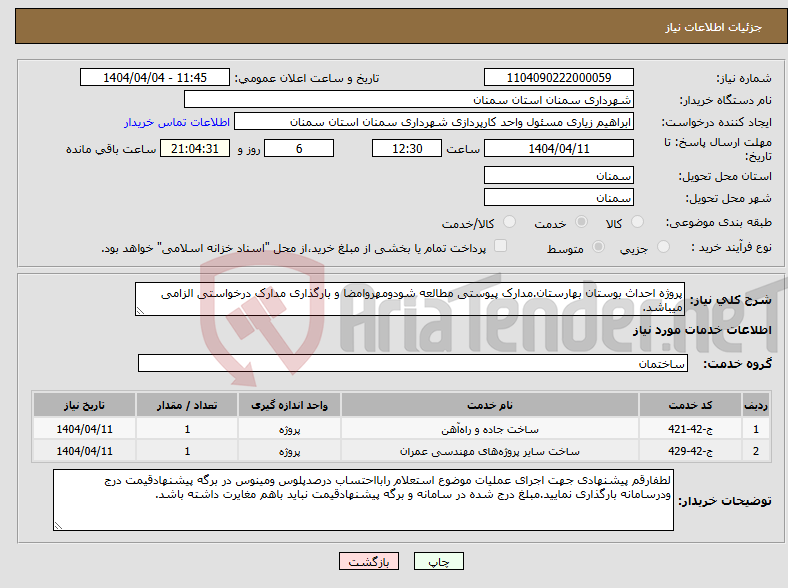Click the کد خدمت column header
Viewport: 788px width, 588px height.
(691, 405)
